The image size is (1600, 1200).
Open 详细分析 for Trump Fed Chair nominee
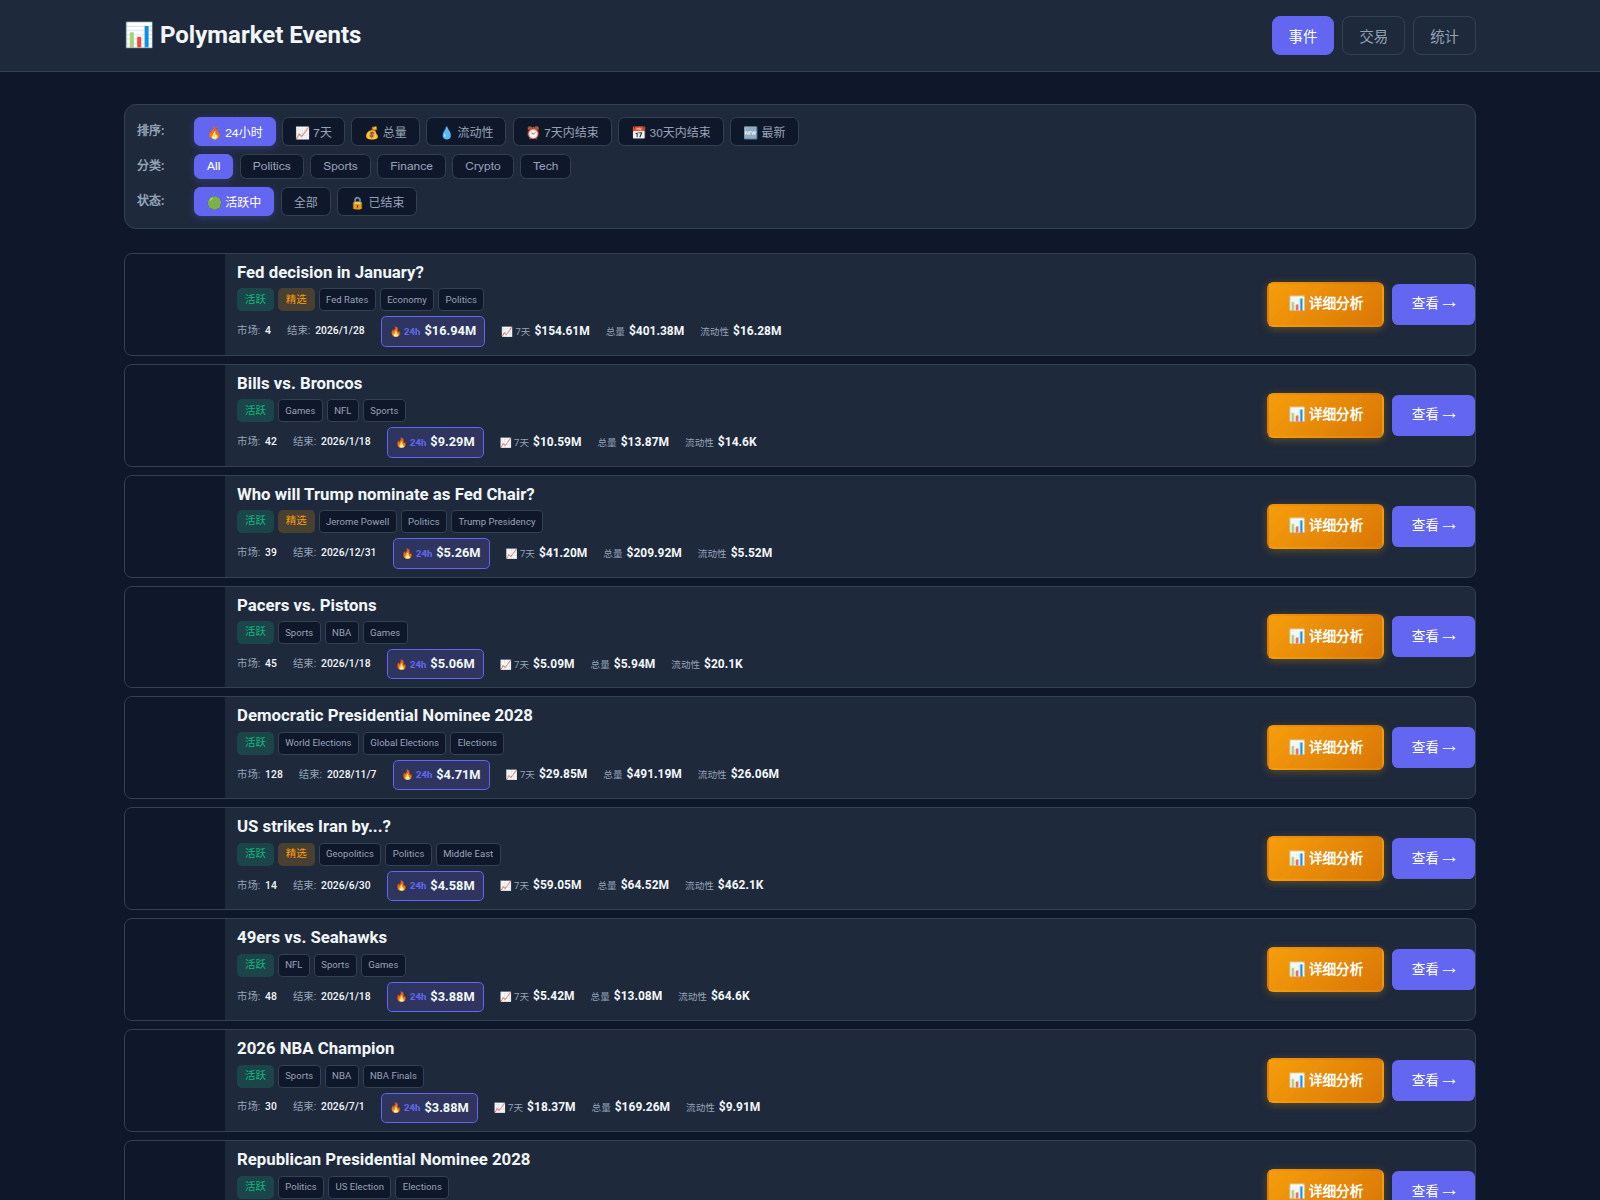tap(1325, 526)
